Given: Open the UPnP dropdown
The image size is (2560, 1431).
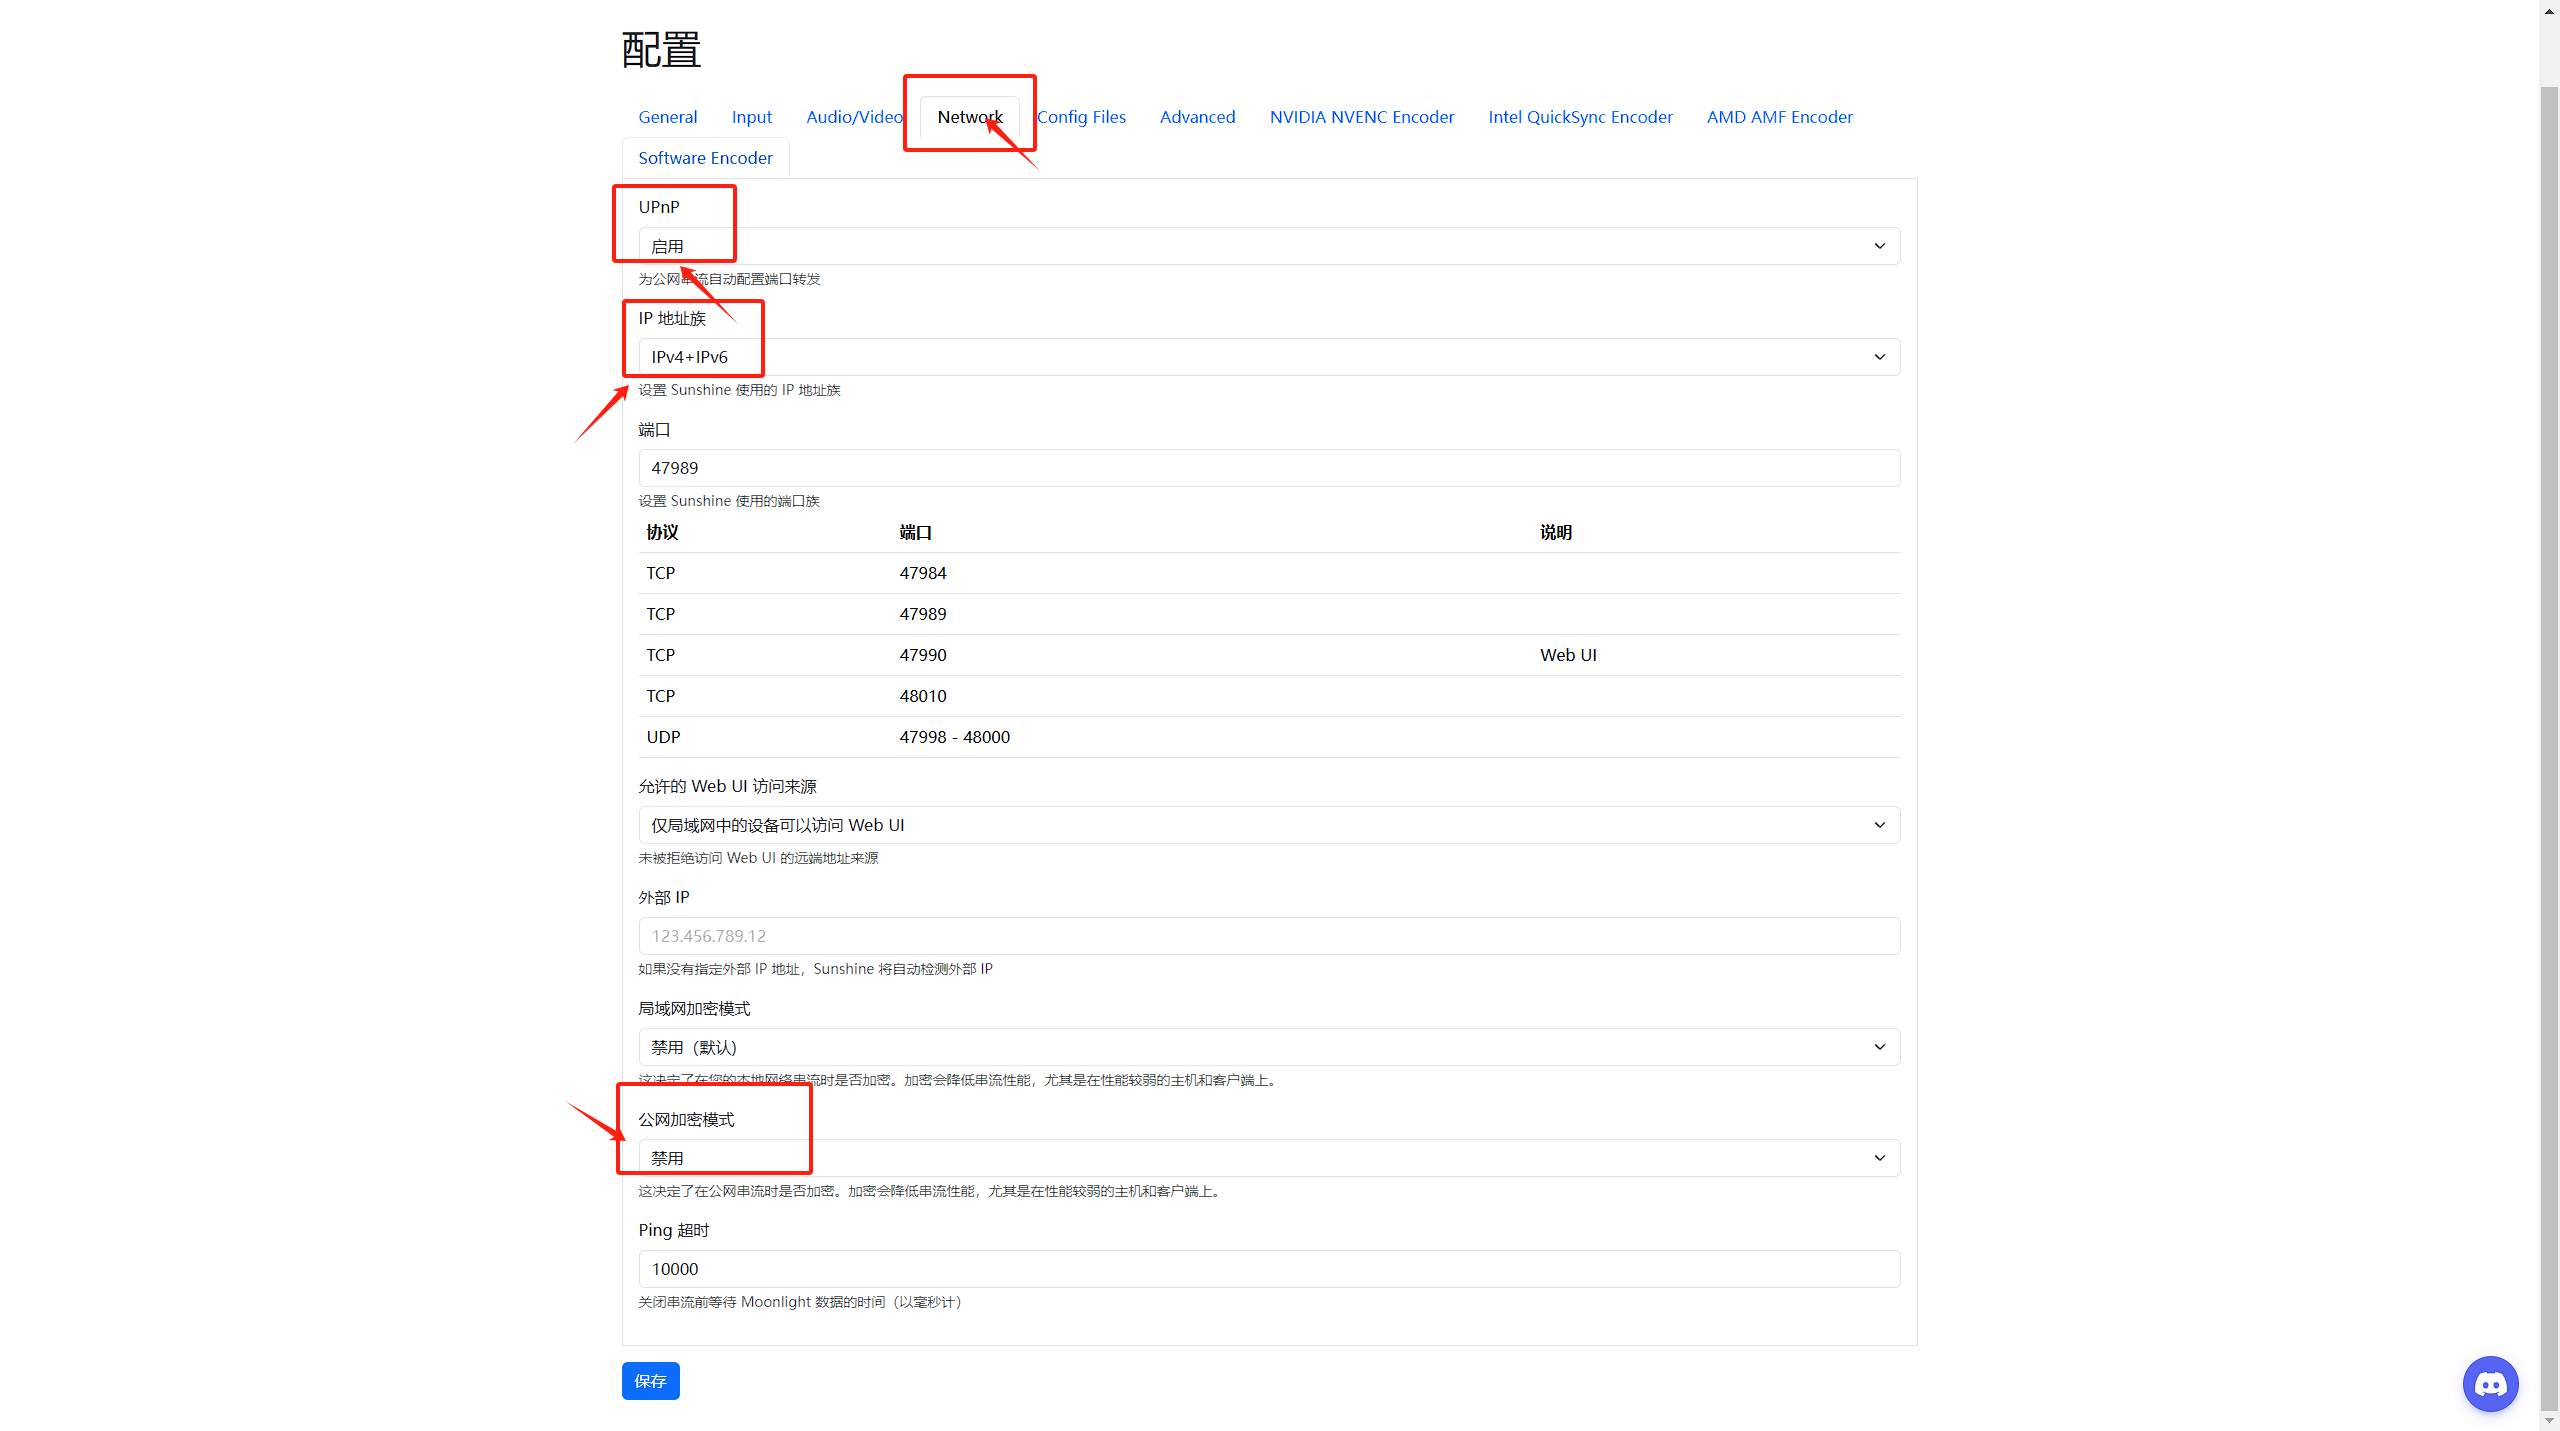Looking at the screenshot, I should click(1268, 246).
